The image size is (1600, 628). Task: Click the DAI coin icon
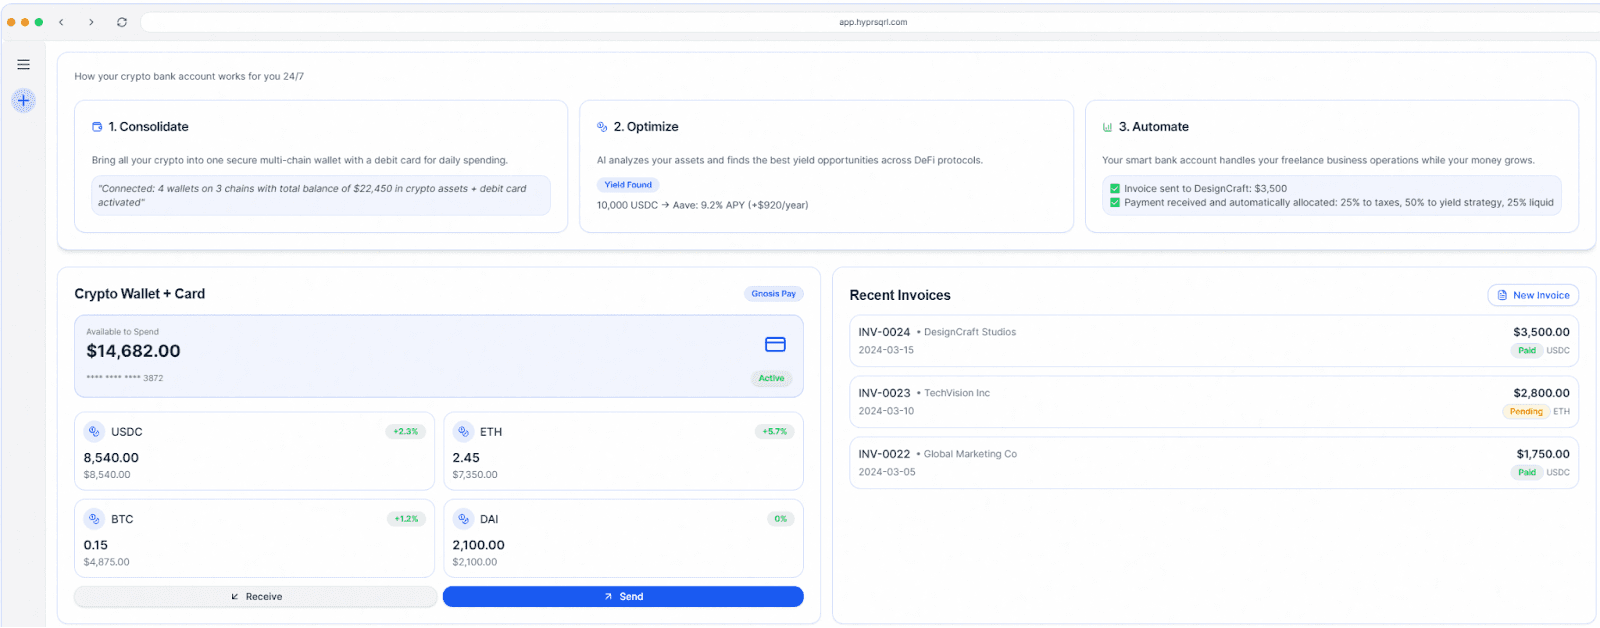[463, 519]
